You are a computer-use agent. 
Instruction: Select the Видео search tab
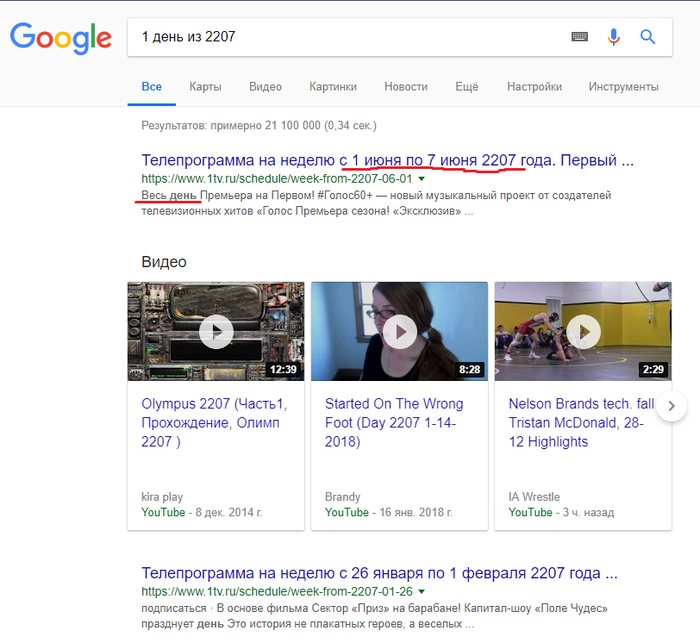265,87
